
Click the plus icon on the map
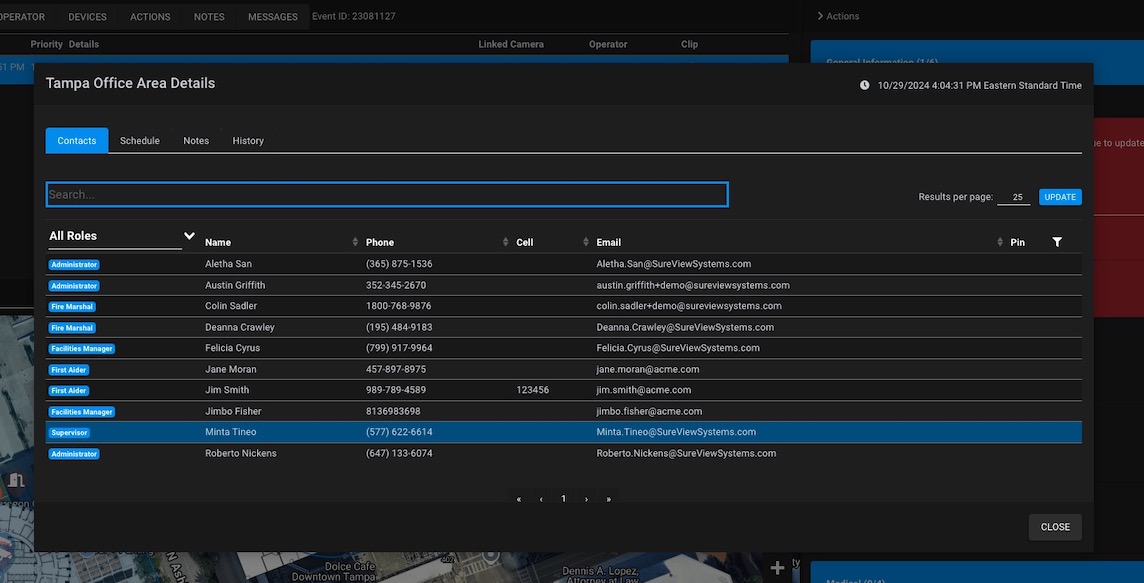click(x=778, y=568)
